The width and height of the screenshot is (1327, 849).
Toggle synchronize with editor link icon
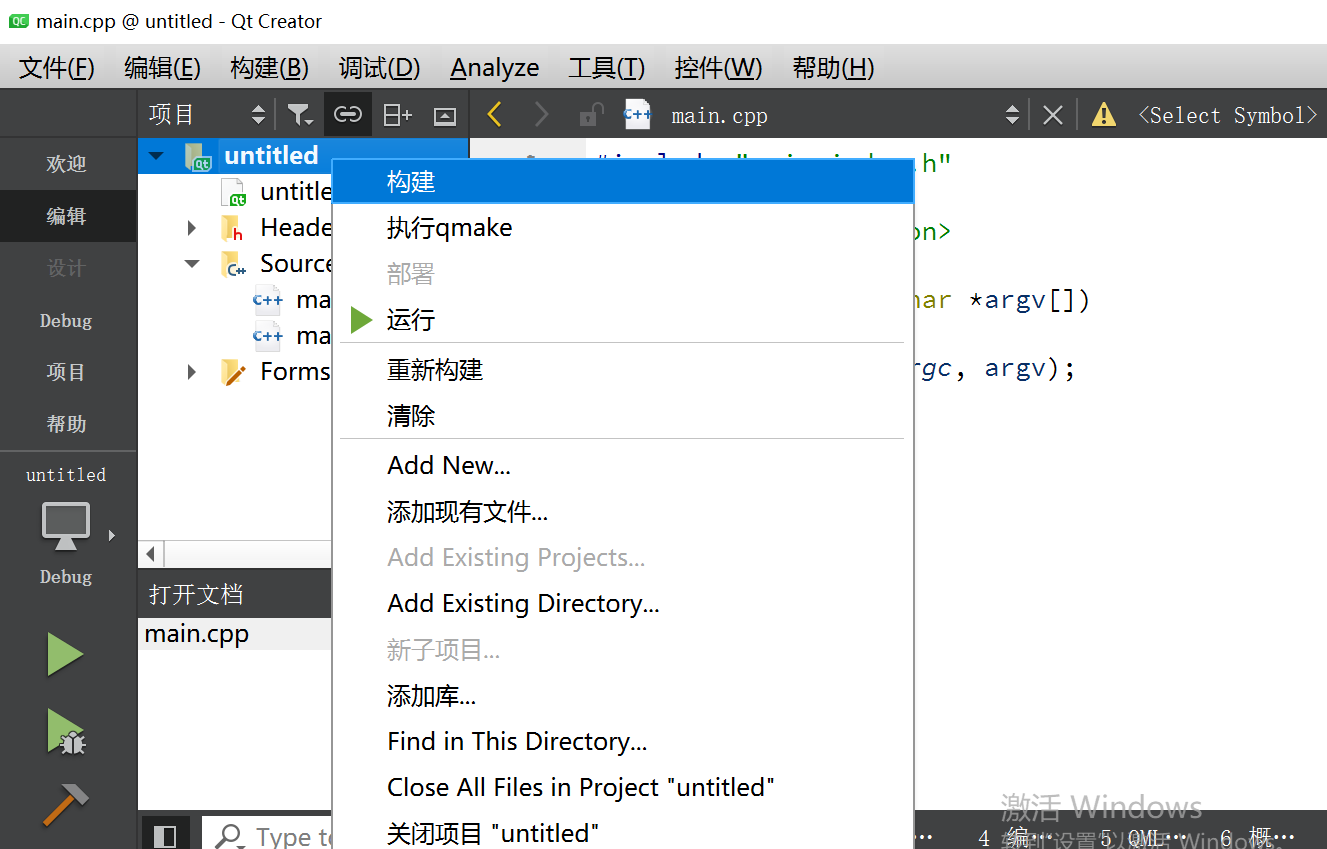pos(347,115)
